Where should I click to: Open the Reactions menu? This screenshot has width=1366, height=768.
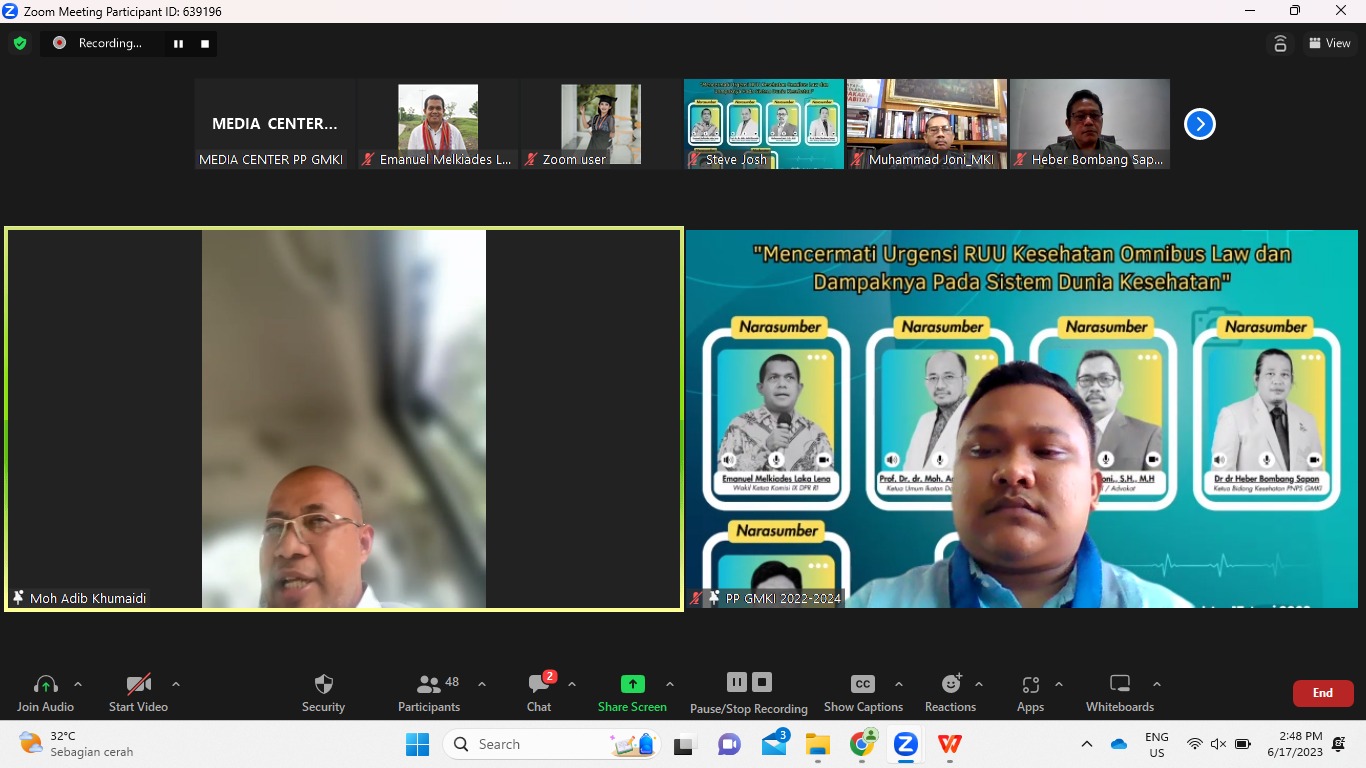point(950,693)
